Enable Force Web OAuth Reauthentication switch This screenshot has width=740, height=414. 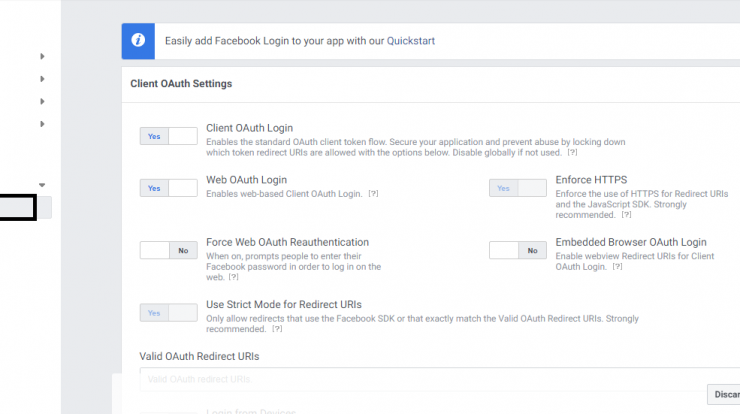[168, 250]
